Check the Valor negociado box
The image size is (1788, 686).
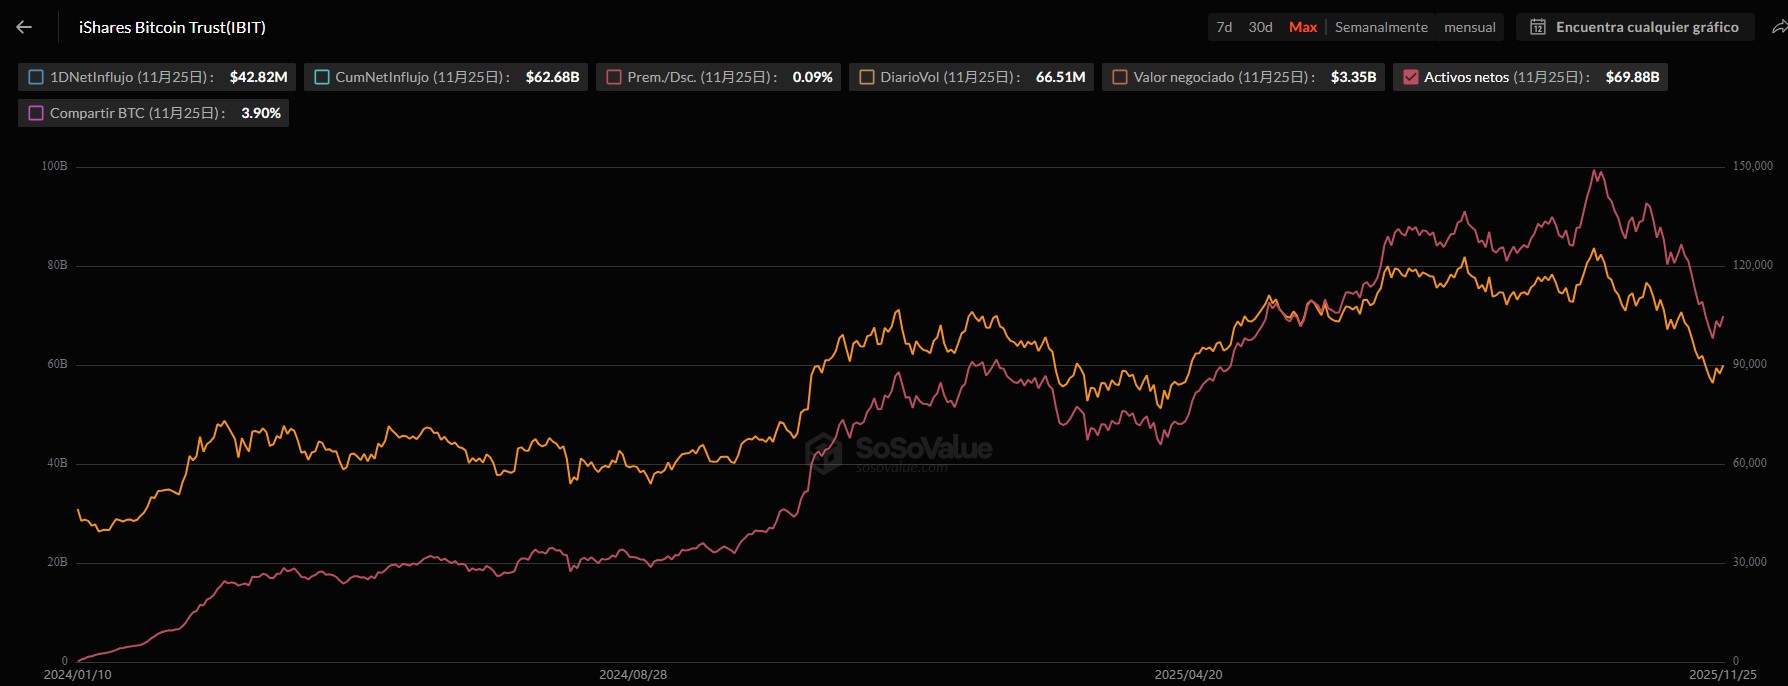click(1120, 77)
